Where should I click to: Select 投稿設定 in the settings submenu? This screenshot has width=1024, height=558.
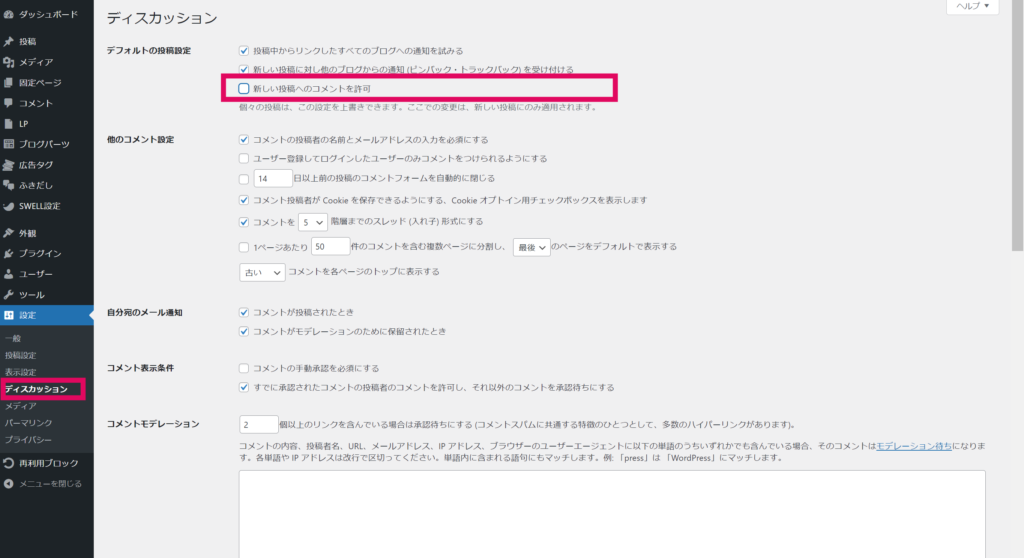[20, 355]
